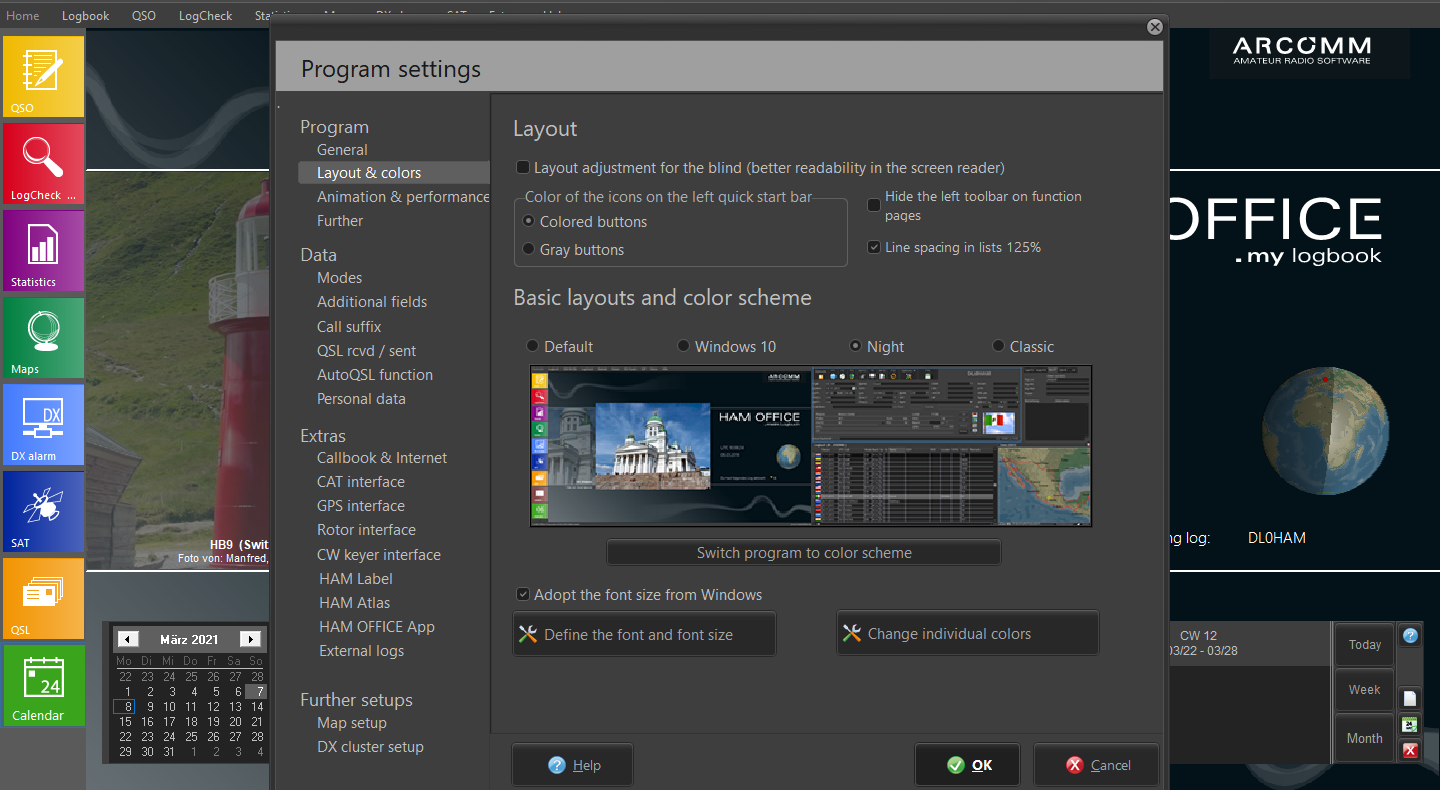
Task: Open AutoQSL function settings
Action: pyautogui.click(x=375, y=375)
